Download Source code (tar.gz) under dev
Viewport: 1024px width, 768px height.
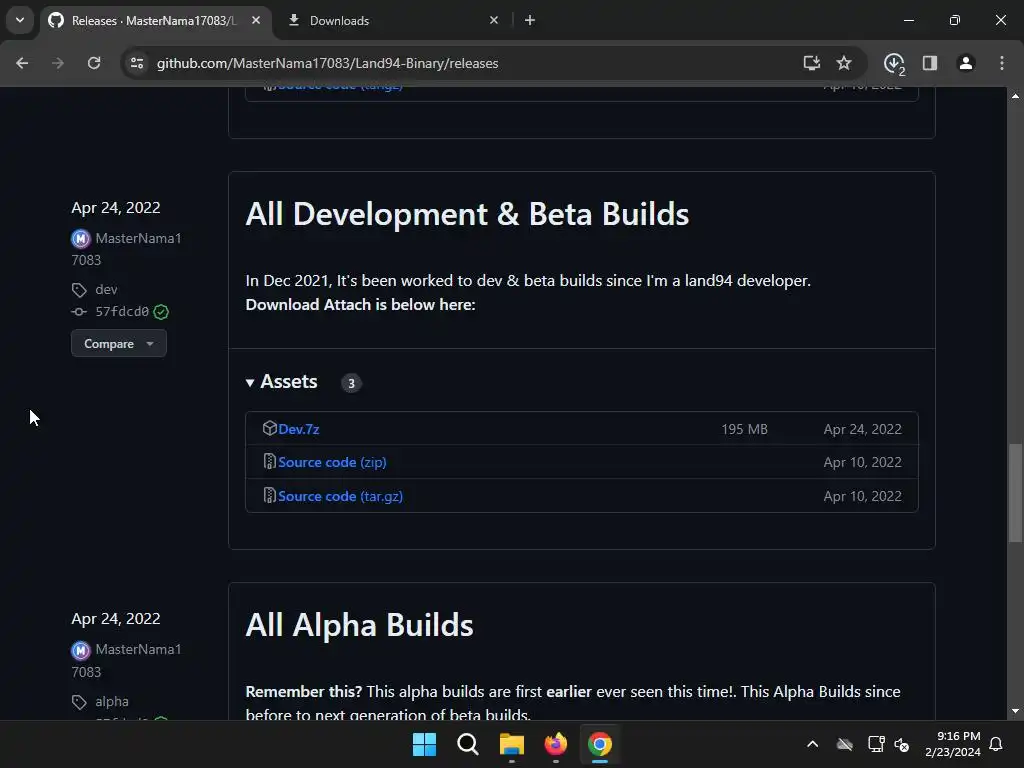tap(340, 496)
